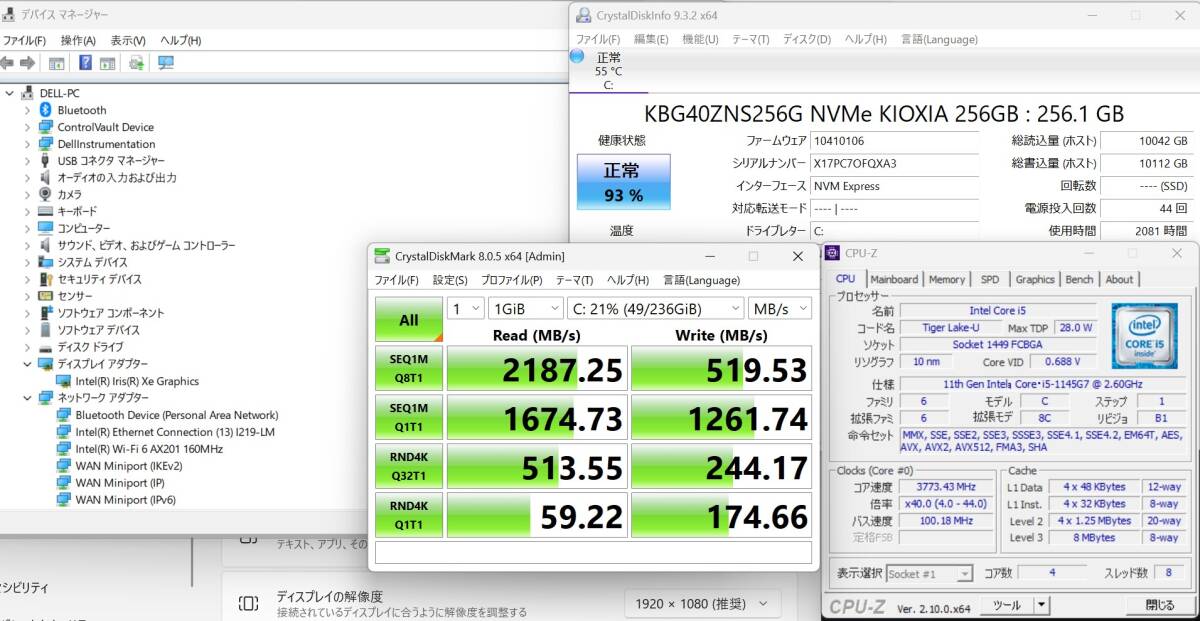The height and width of the screenshot is (621, 1200).
Task: Click the カメラ device icon
Action: pyautogui.click(x=45, y=195)
